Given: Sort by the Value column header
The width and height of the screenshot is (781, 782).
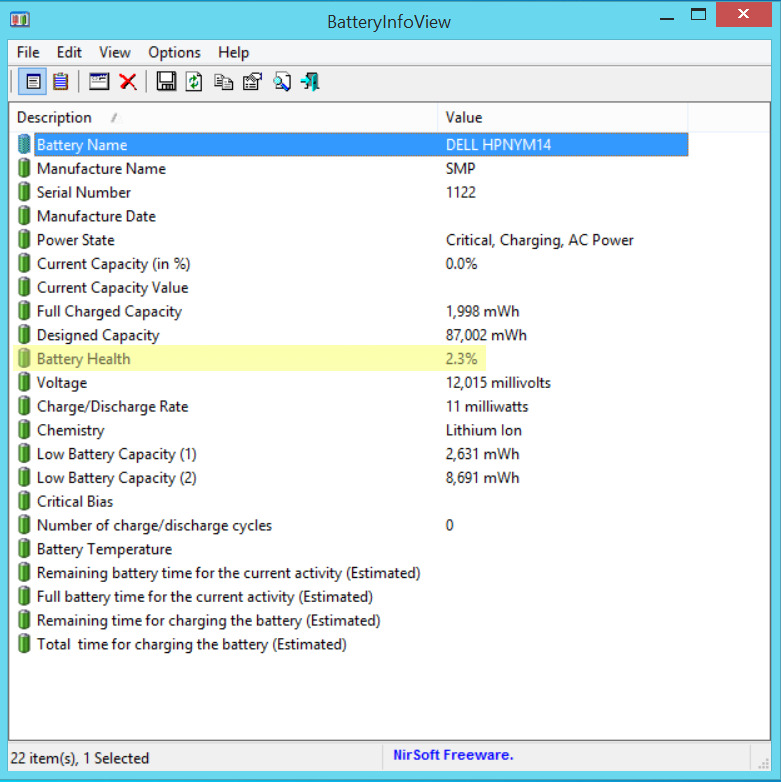Looking at the screenshot, I should point(563,118).
